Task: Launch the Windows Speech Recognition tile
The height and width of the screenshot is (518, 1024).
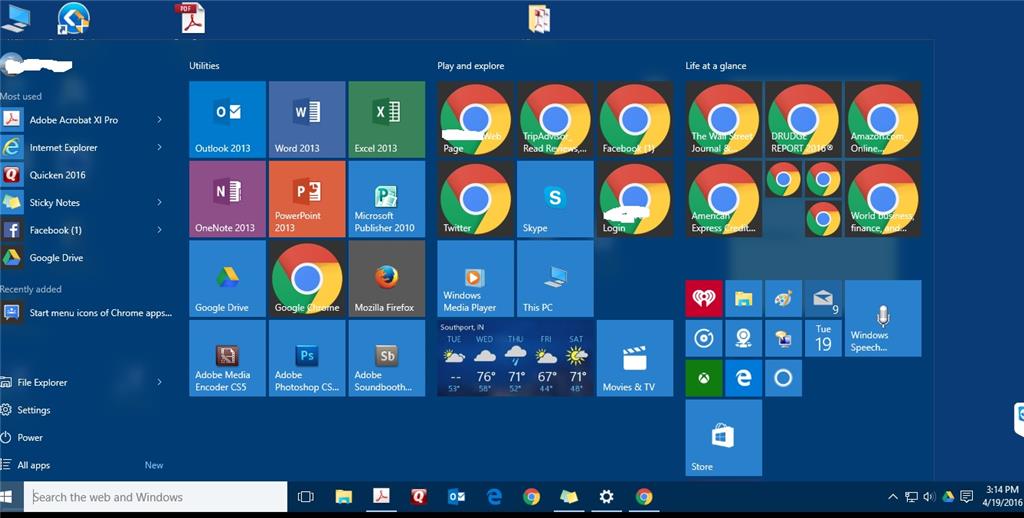Action: pos(883,318)
